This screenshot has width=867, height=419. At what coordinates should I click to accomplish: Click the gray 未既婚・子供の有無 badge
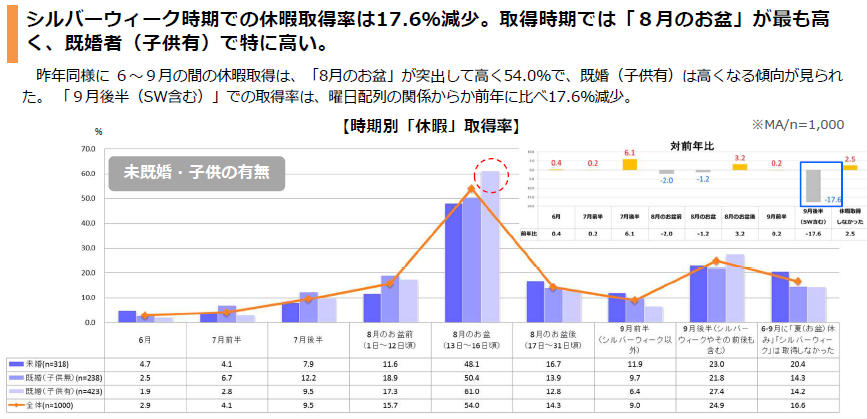pyautogui.click(x=196, y=173)
